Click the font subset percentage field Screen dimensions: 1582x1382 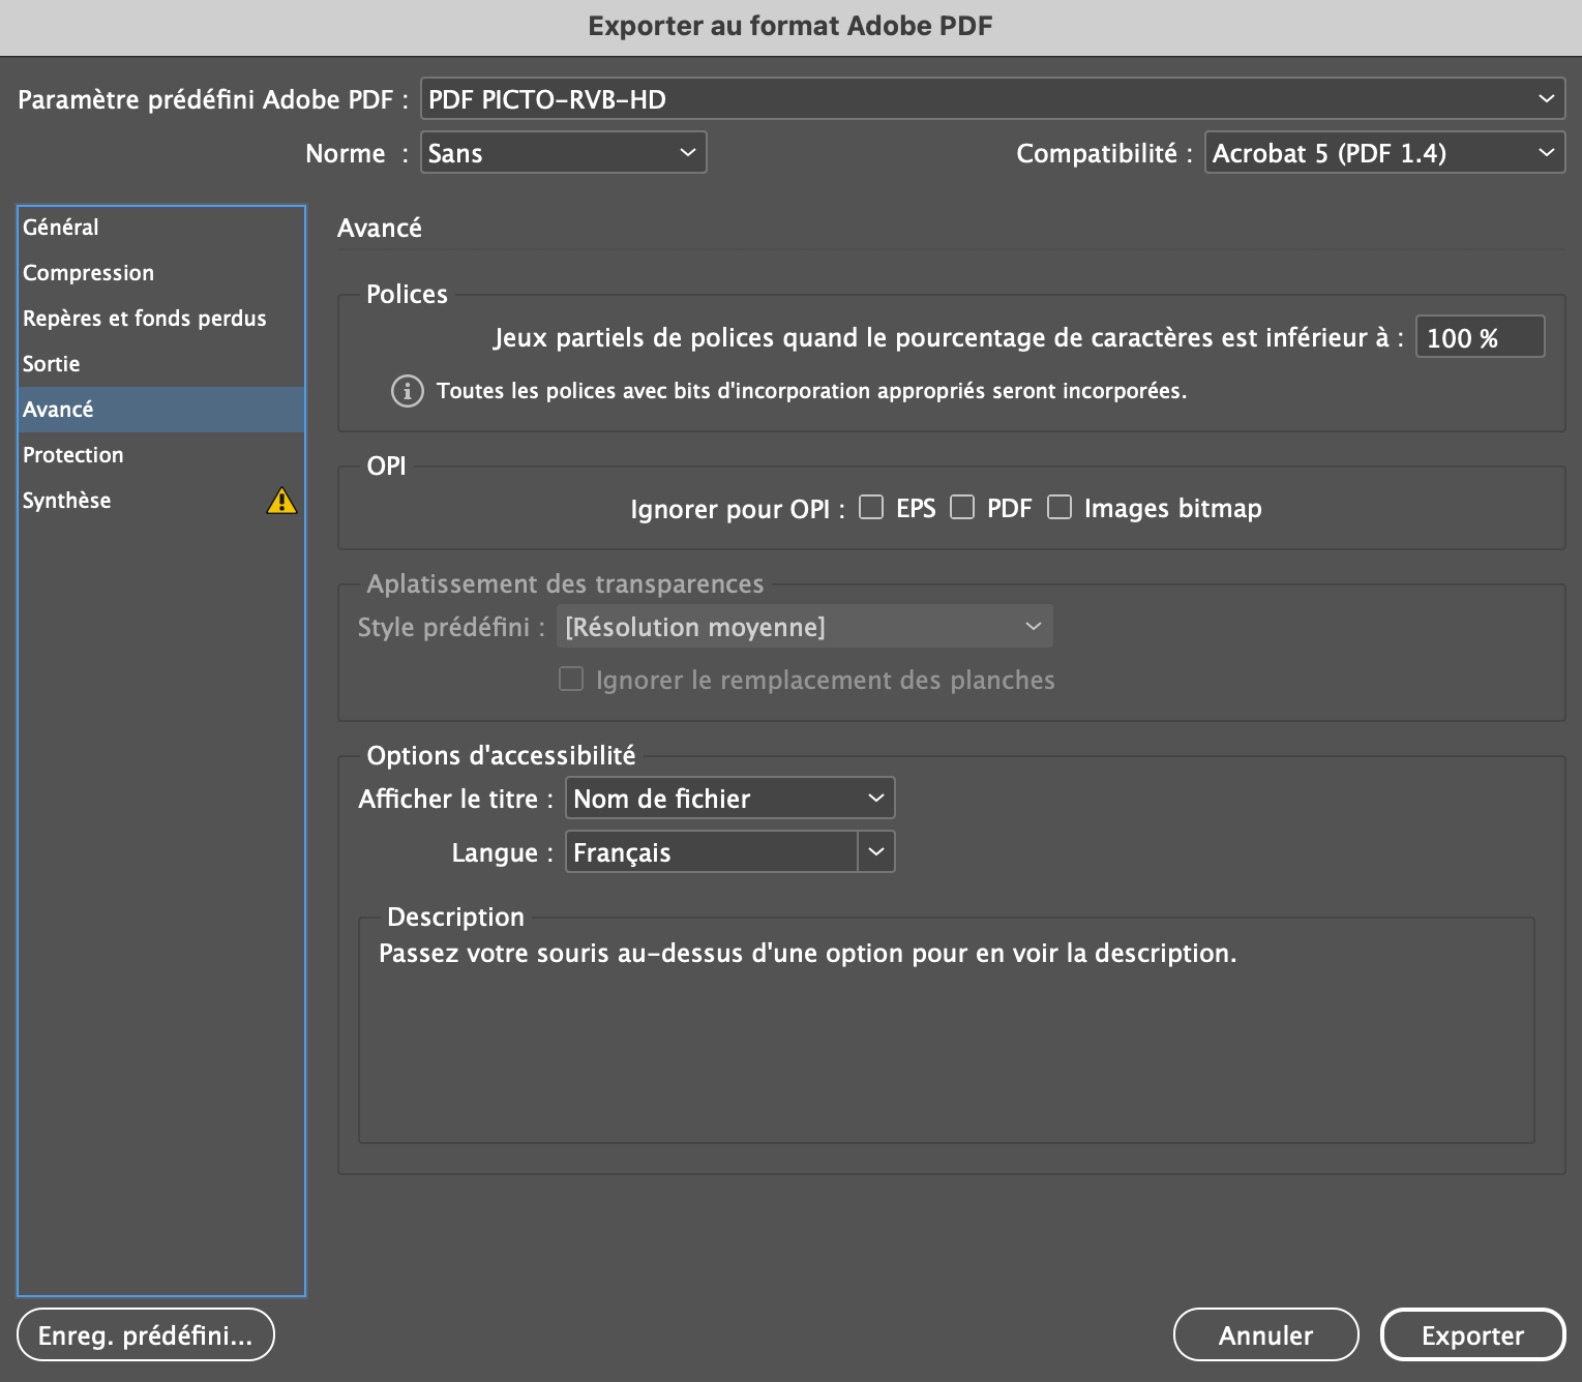point(1479,338)
